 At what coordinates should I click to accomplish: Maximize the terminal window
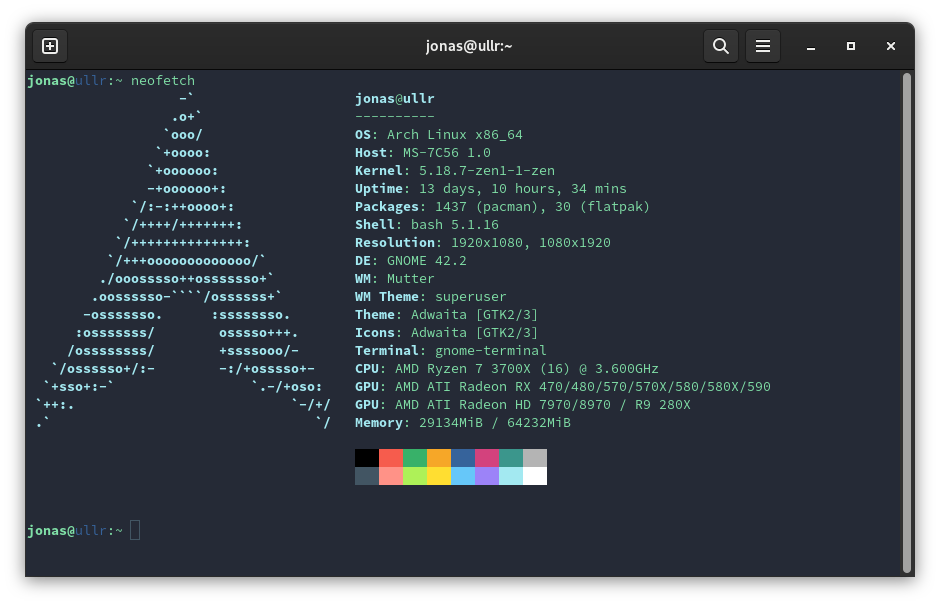[851, 46]
